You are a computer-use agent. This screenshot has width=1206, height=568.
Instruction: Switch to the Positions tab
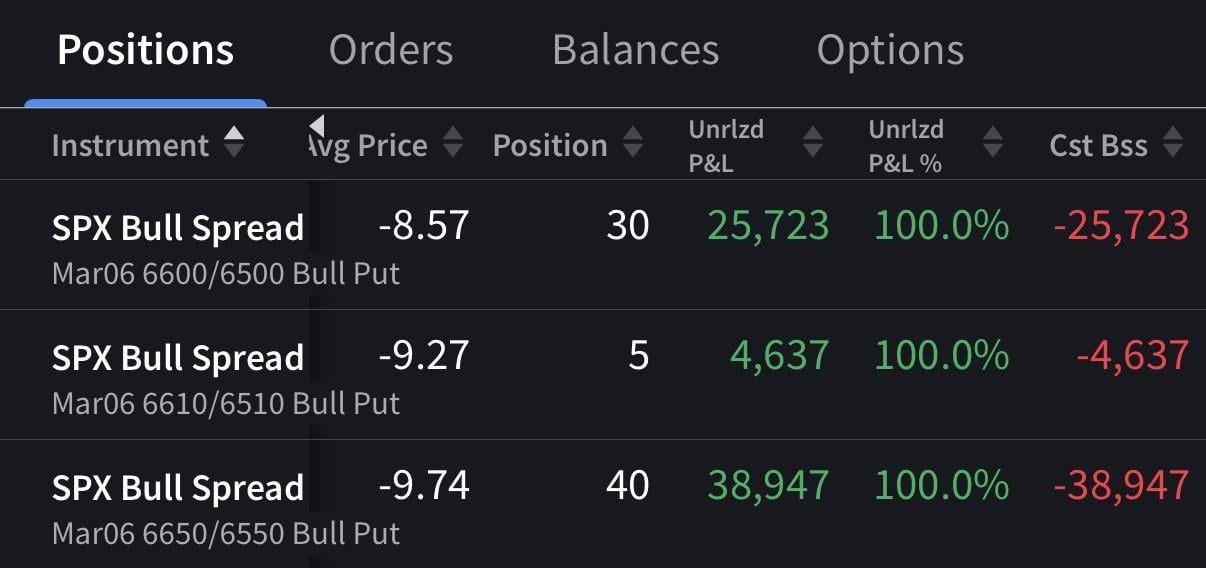[x=145, y=50]
